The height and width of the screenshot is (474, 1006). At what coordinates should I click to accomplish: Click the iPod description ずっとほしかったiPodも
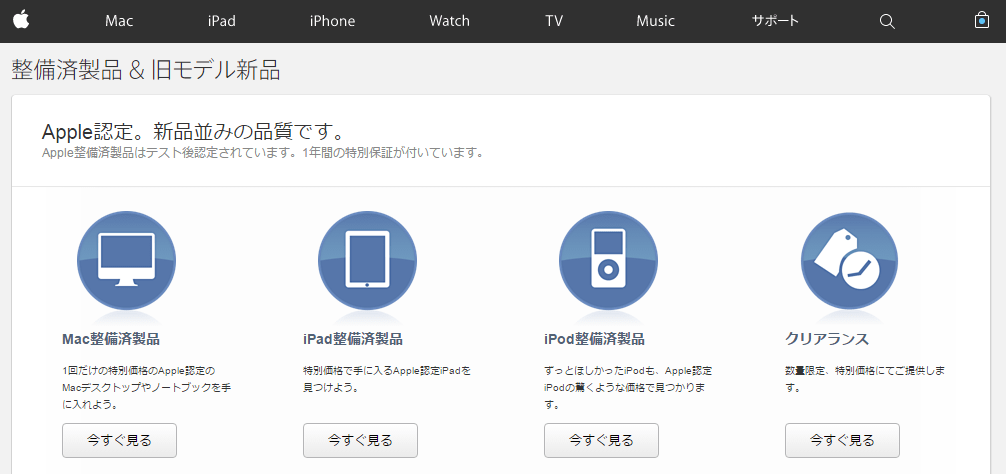(x=627, y=388)
